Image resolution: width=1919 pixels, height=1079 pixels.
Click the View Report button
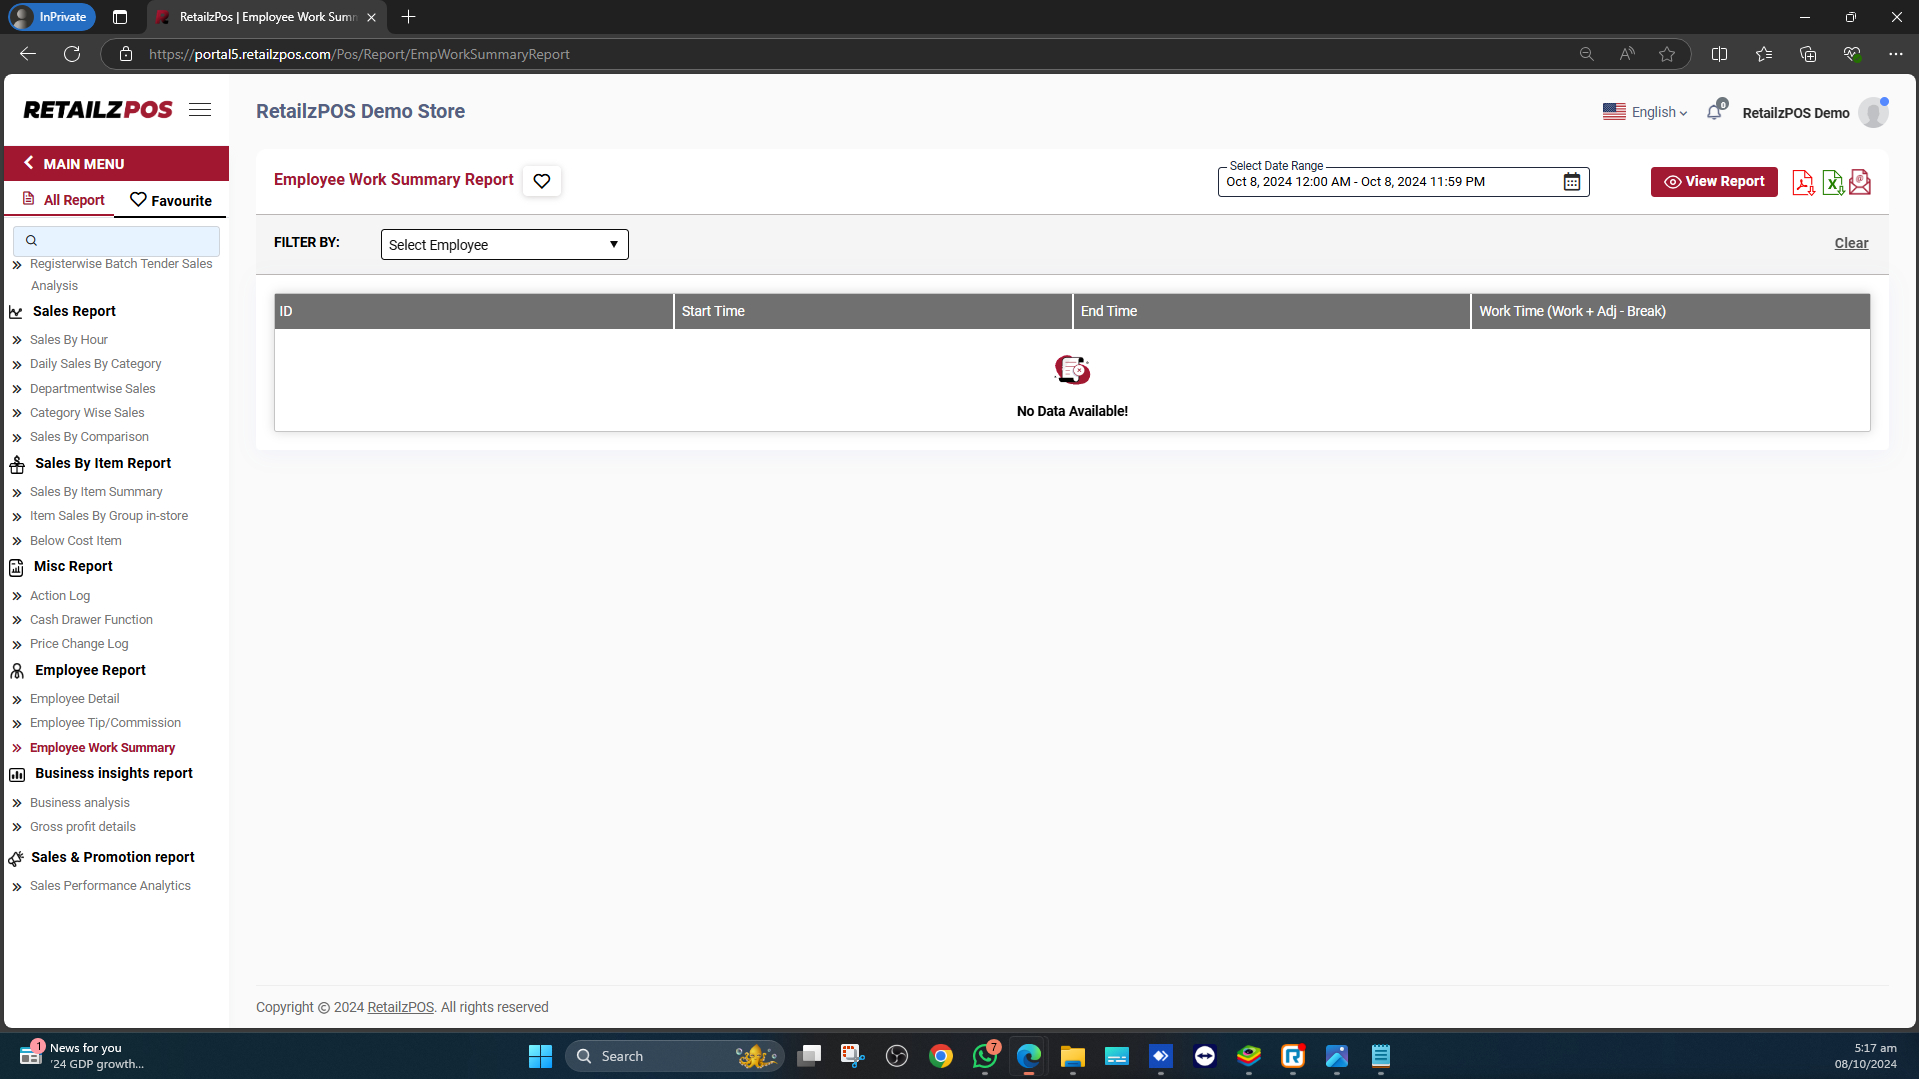coord(1713,182)
